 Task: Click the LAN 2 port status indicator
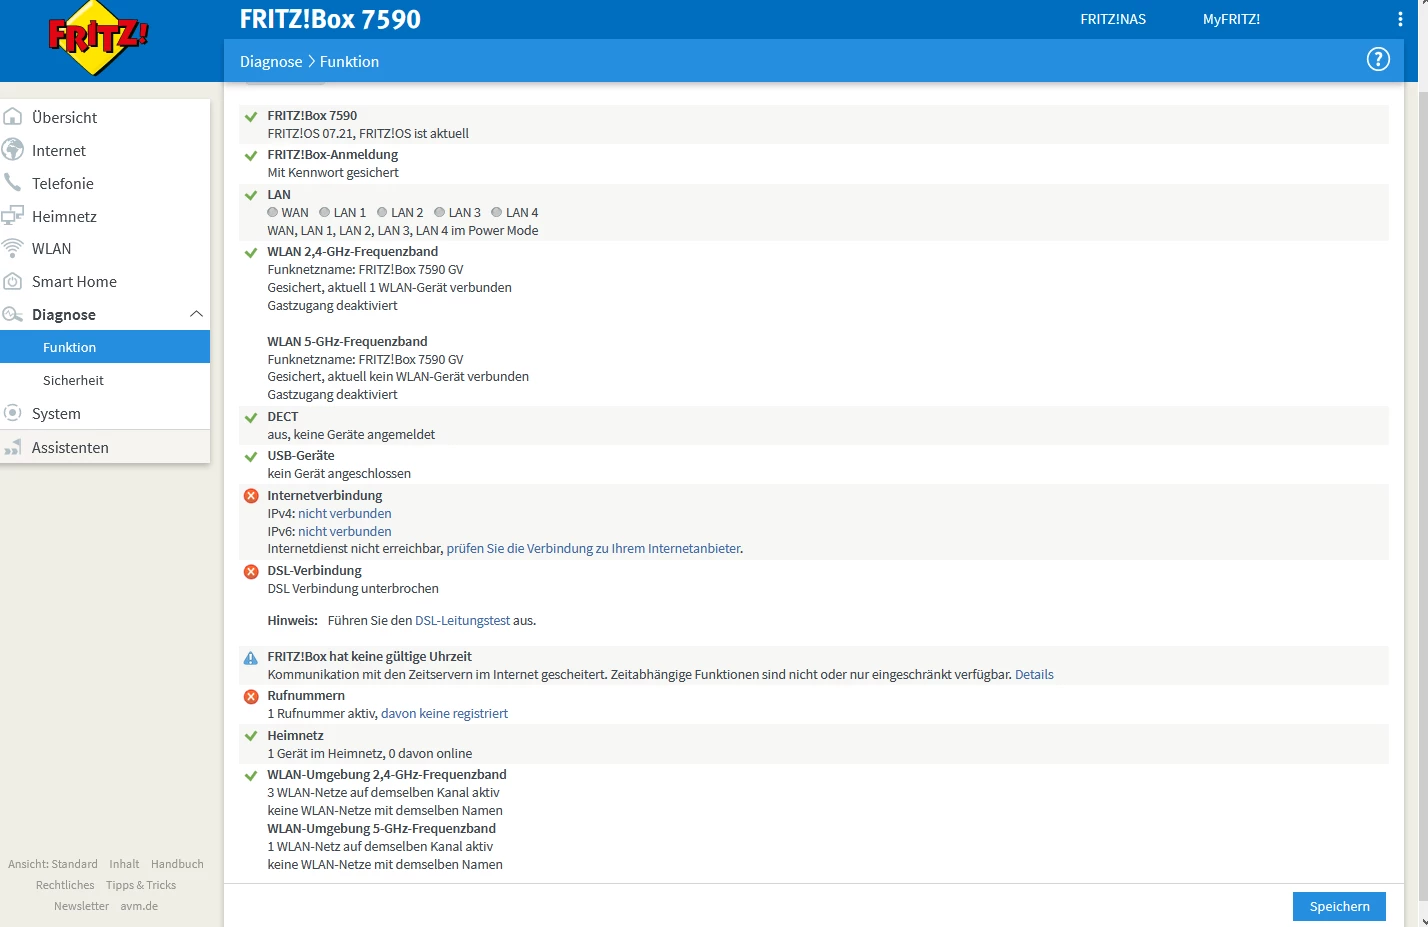click(382, 212)
